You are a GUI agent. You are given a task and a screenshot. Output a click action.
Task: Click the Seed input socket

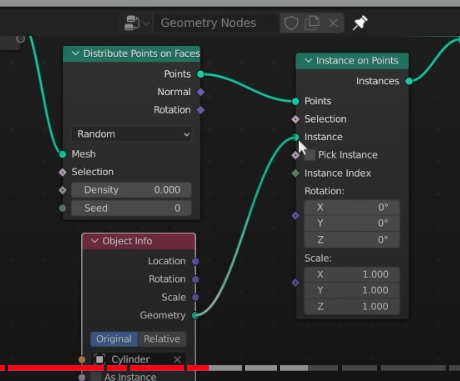[63, 208]
